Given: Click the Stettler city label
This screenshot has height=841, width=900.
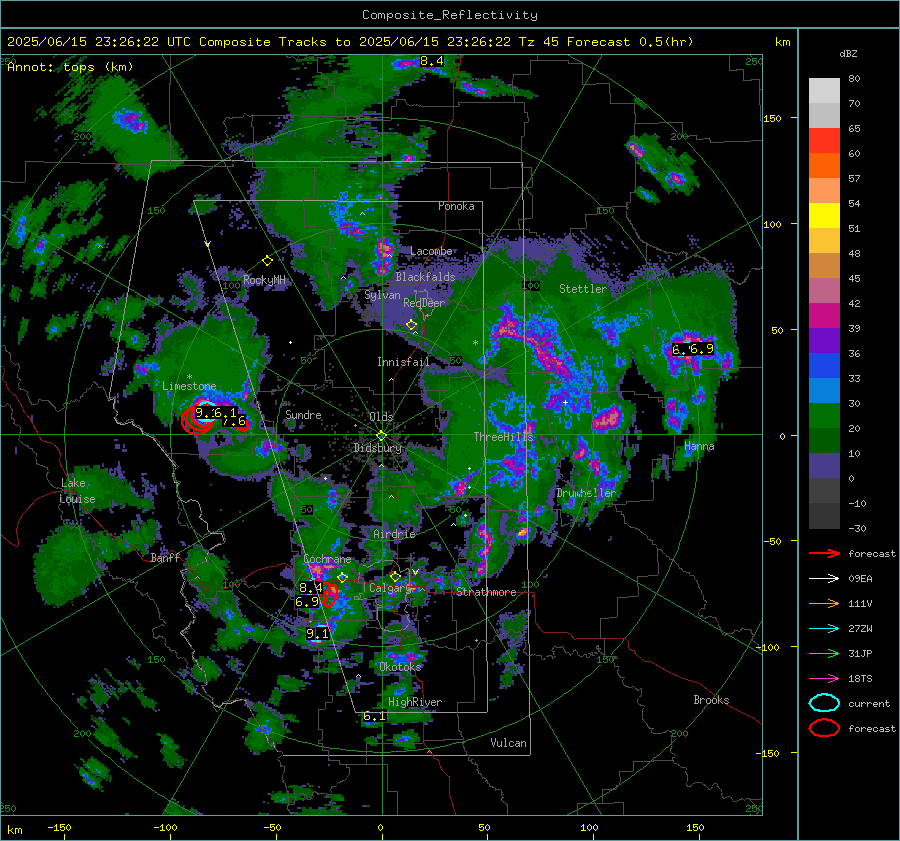Looking at the screenshot, I should (583, 289).
